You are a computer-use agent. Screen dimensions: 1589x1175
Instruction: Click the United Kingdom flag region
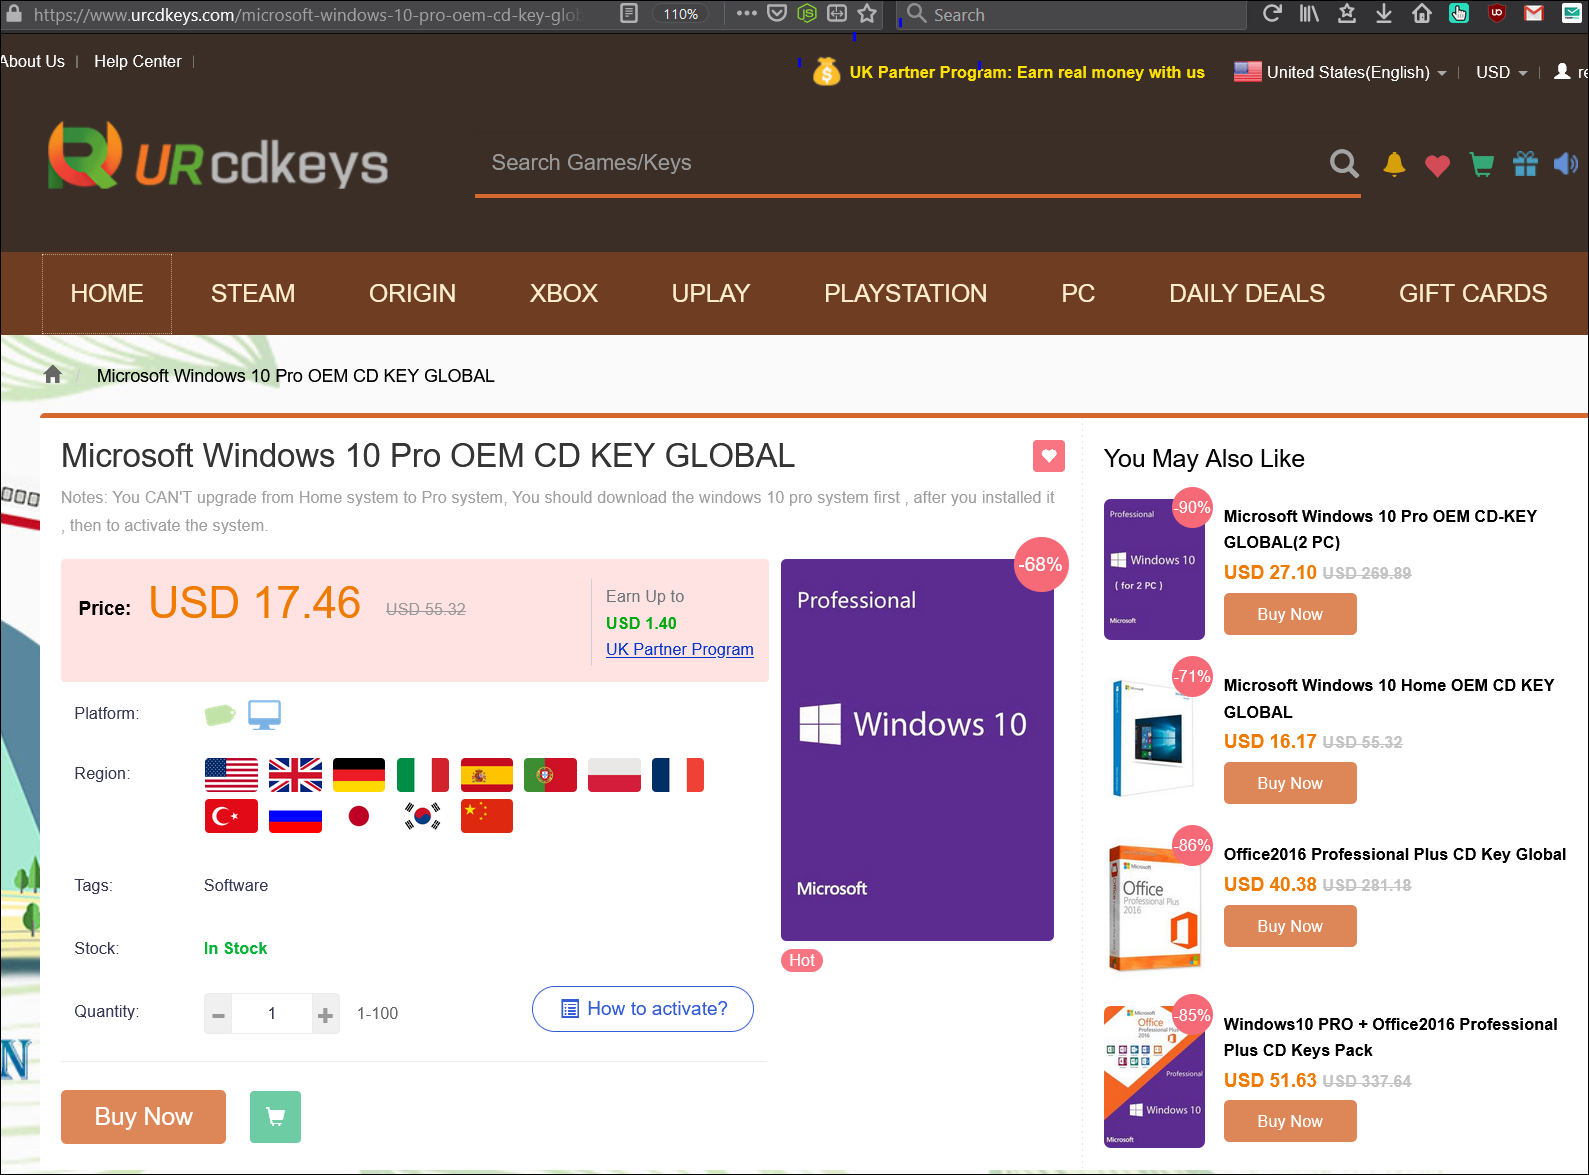tap(295, 775)
